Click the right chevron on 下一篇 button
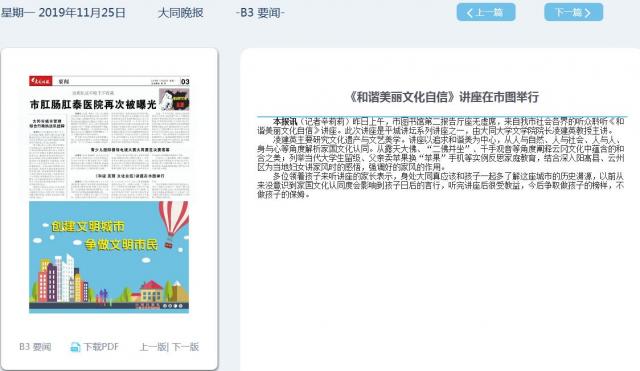The width and height of the screenshot is (640, 371). 587,13
